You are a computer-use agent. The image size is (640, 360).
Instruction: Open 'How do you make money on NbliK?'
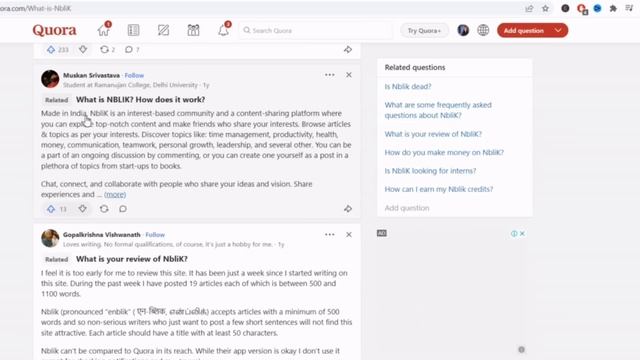pyautogui.click(x=444, y=152)
